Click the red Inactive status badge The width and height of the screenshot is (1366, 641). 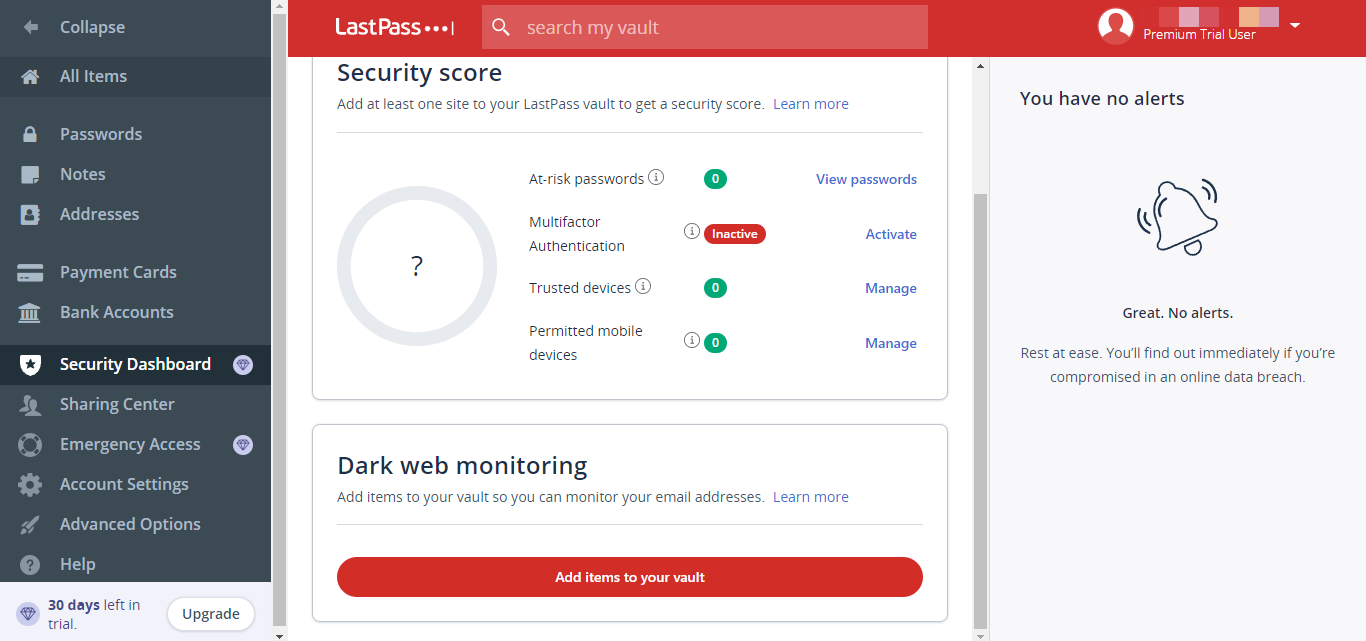(735, 234)
